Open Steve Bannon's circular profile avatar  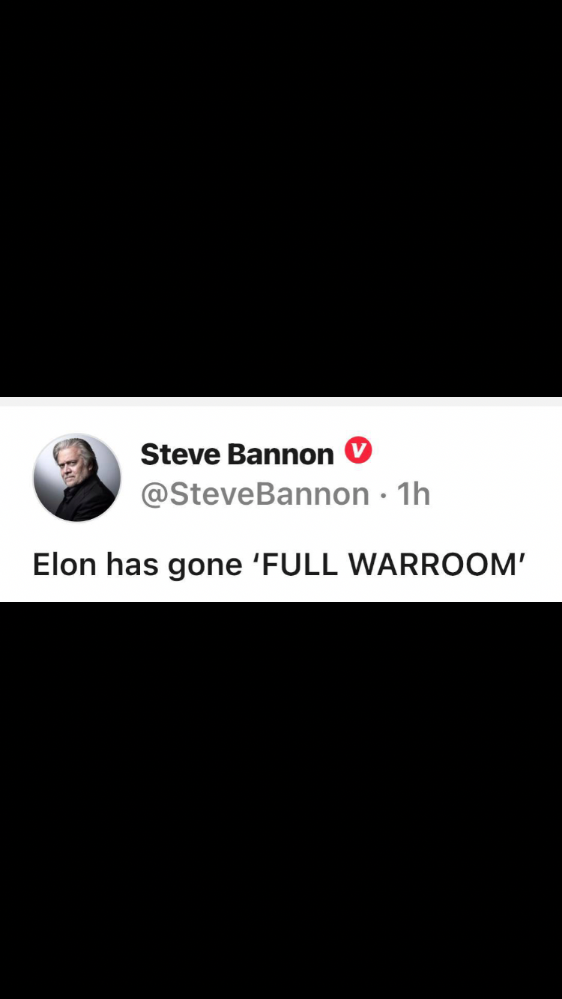(x=77, y=477)
